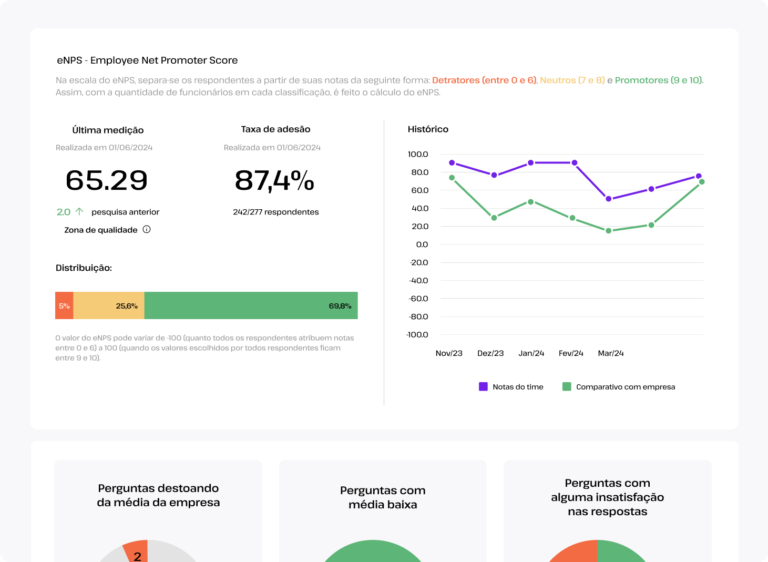Click the Dez/23 axis label
The image size is (768, 562).
click(x=490, y=353)
